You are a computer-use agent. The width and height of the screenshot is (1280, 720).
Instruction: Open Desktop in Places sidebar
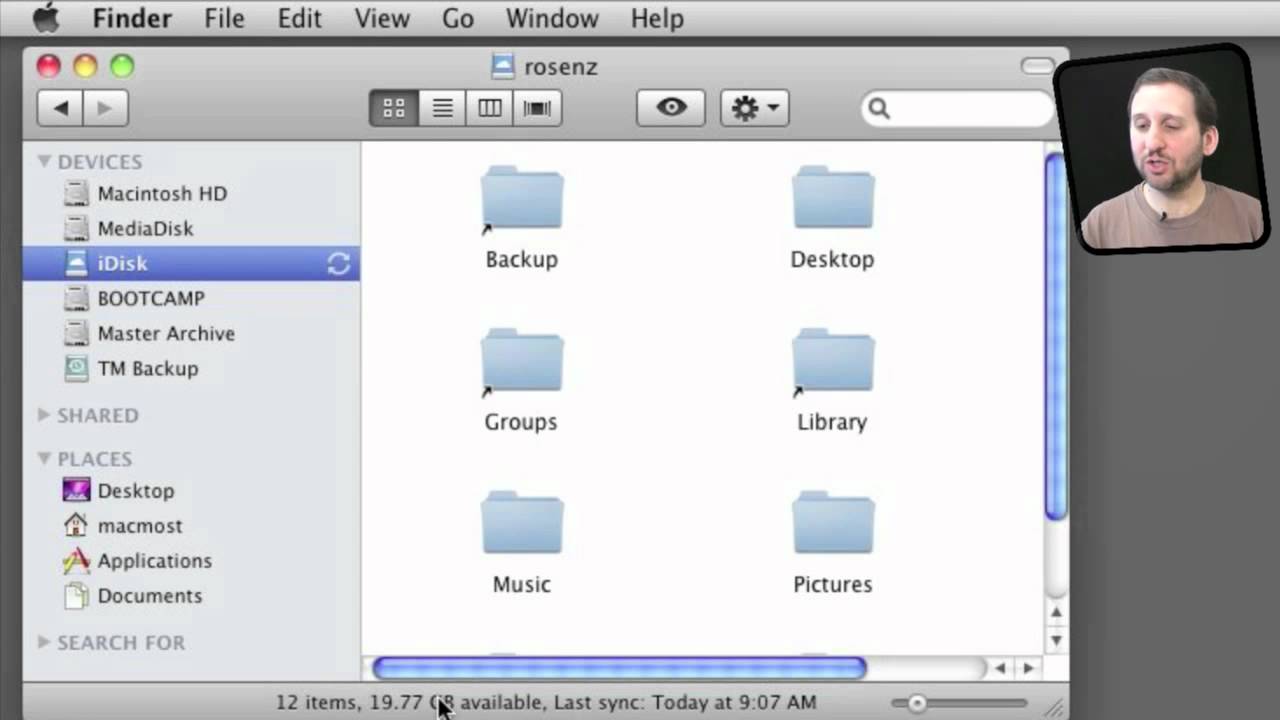point(191,491)
